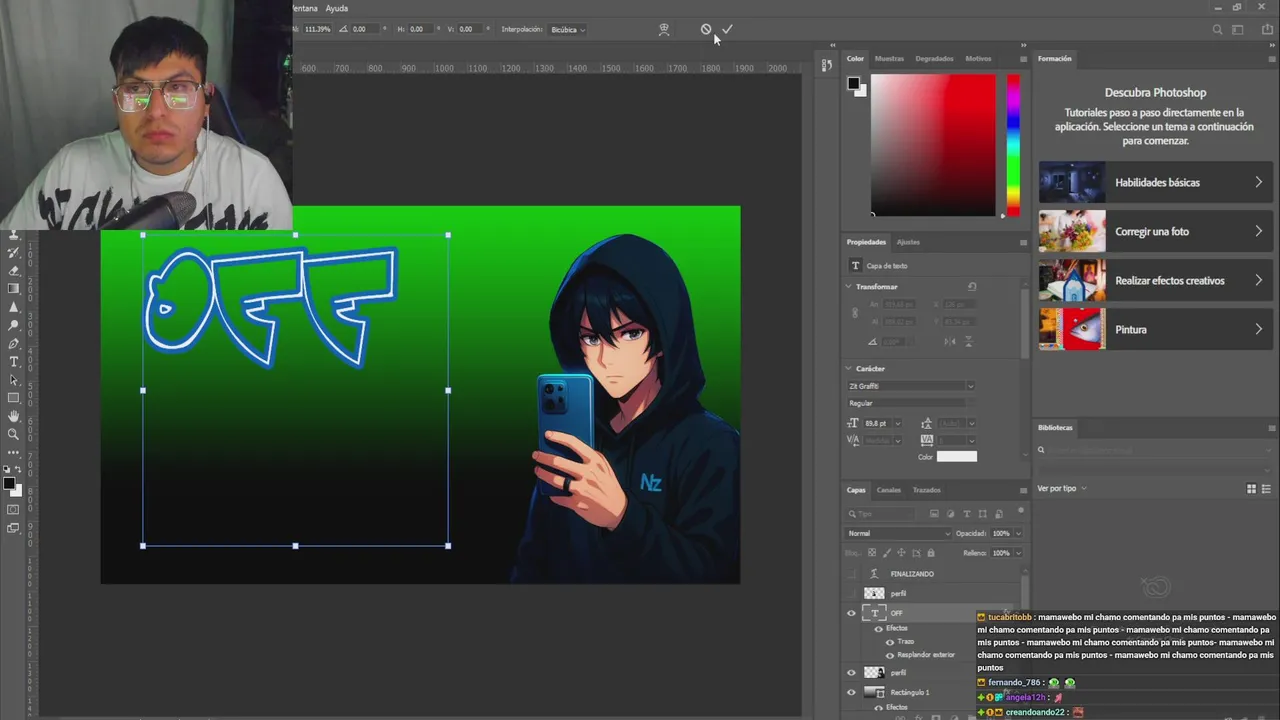Open Habilidades básicas tutorials

1155,182
